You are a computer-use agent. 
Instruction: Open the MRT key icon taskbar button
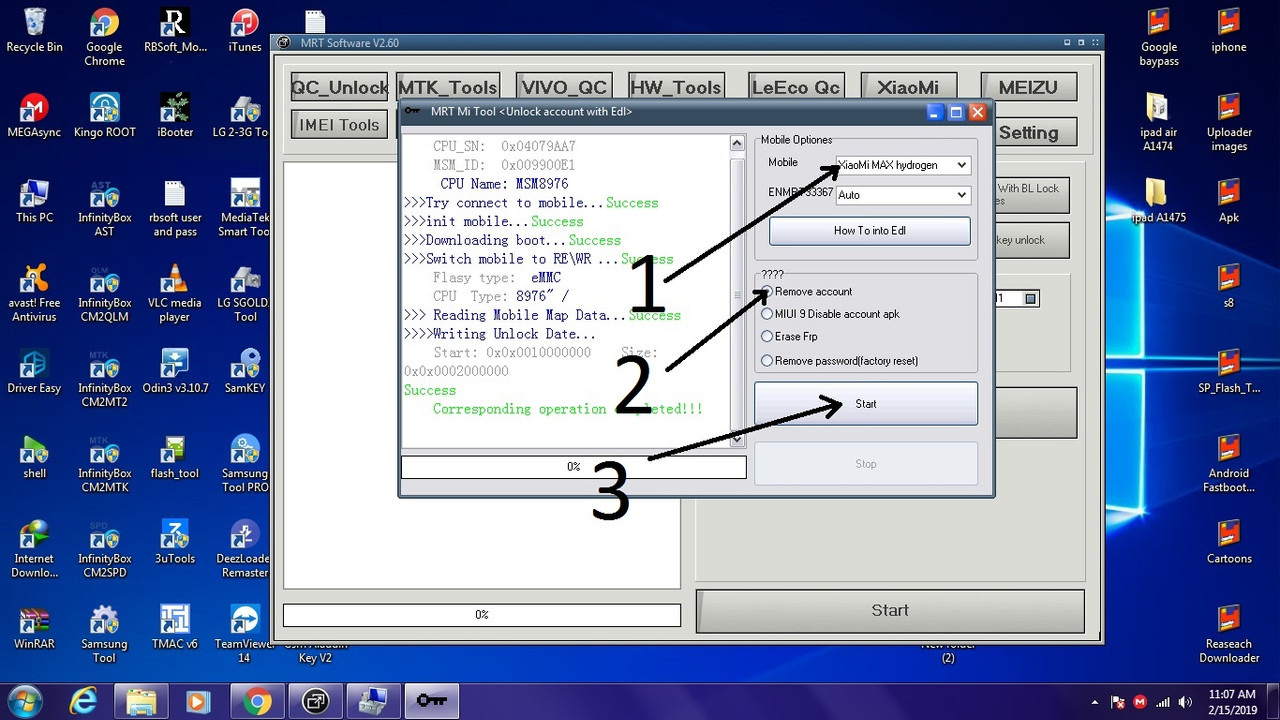click(431, 701)
